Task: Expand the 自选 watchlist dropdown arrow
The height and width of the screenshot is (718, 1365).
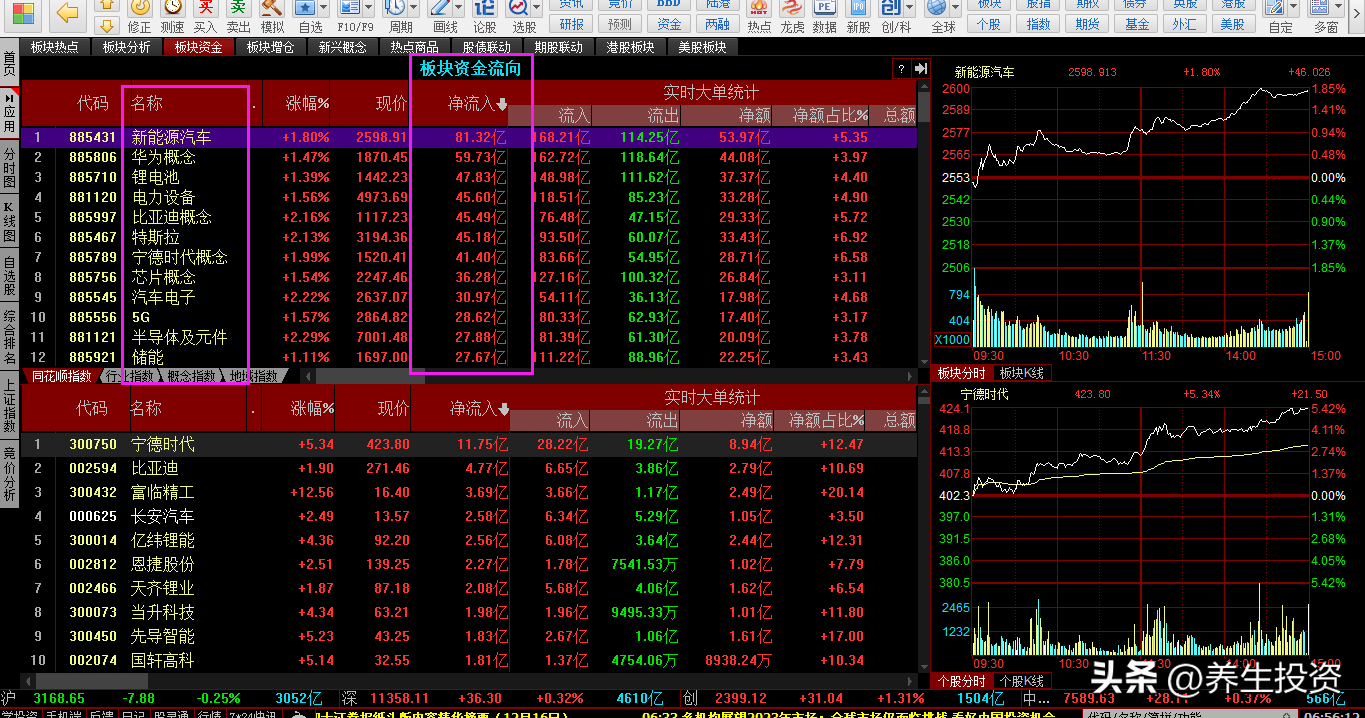Action: [x=325, y=9]
